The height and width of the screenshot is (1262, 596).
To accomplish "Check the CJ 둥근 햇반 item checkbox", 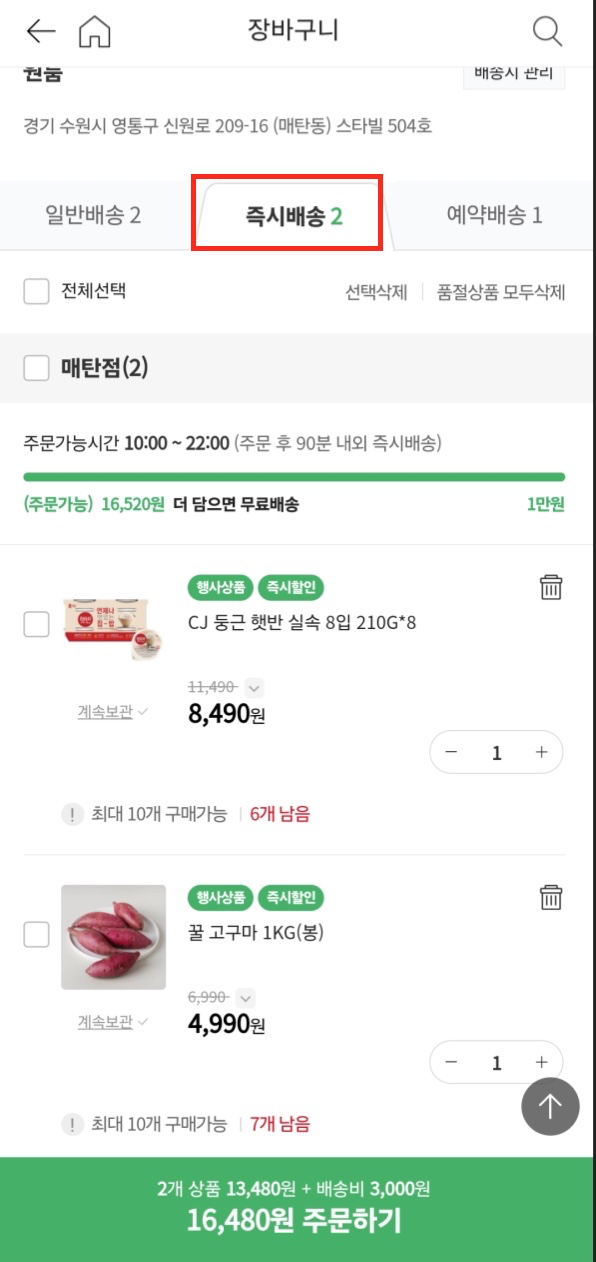I will 35,624.
